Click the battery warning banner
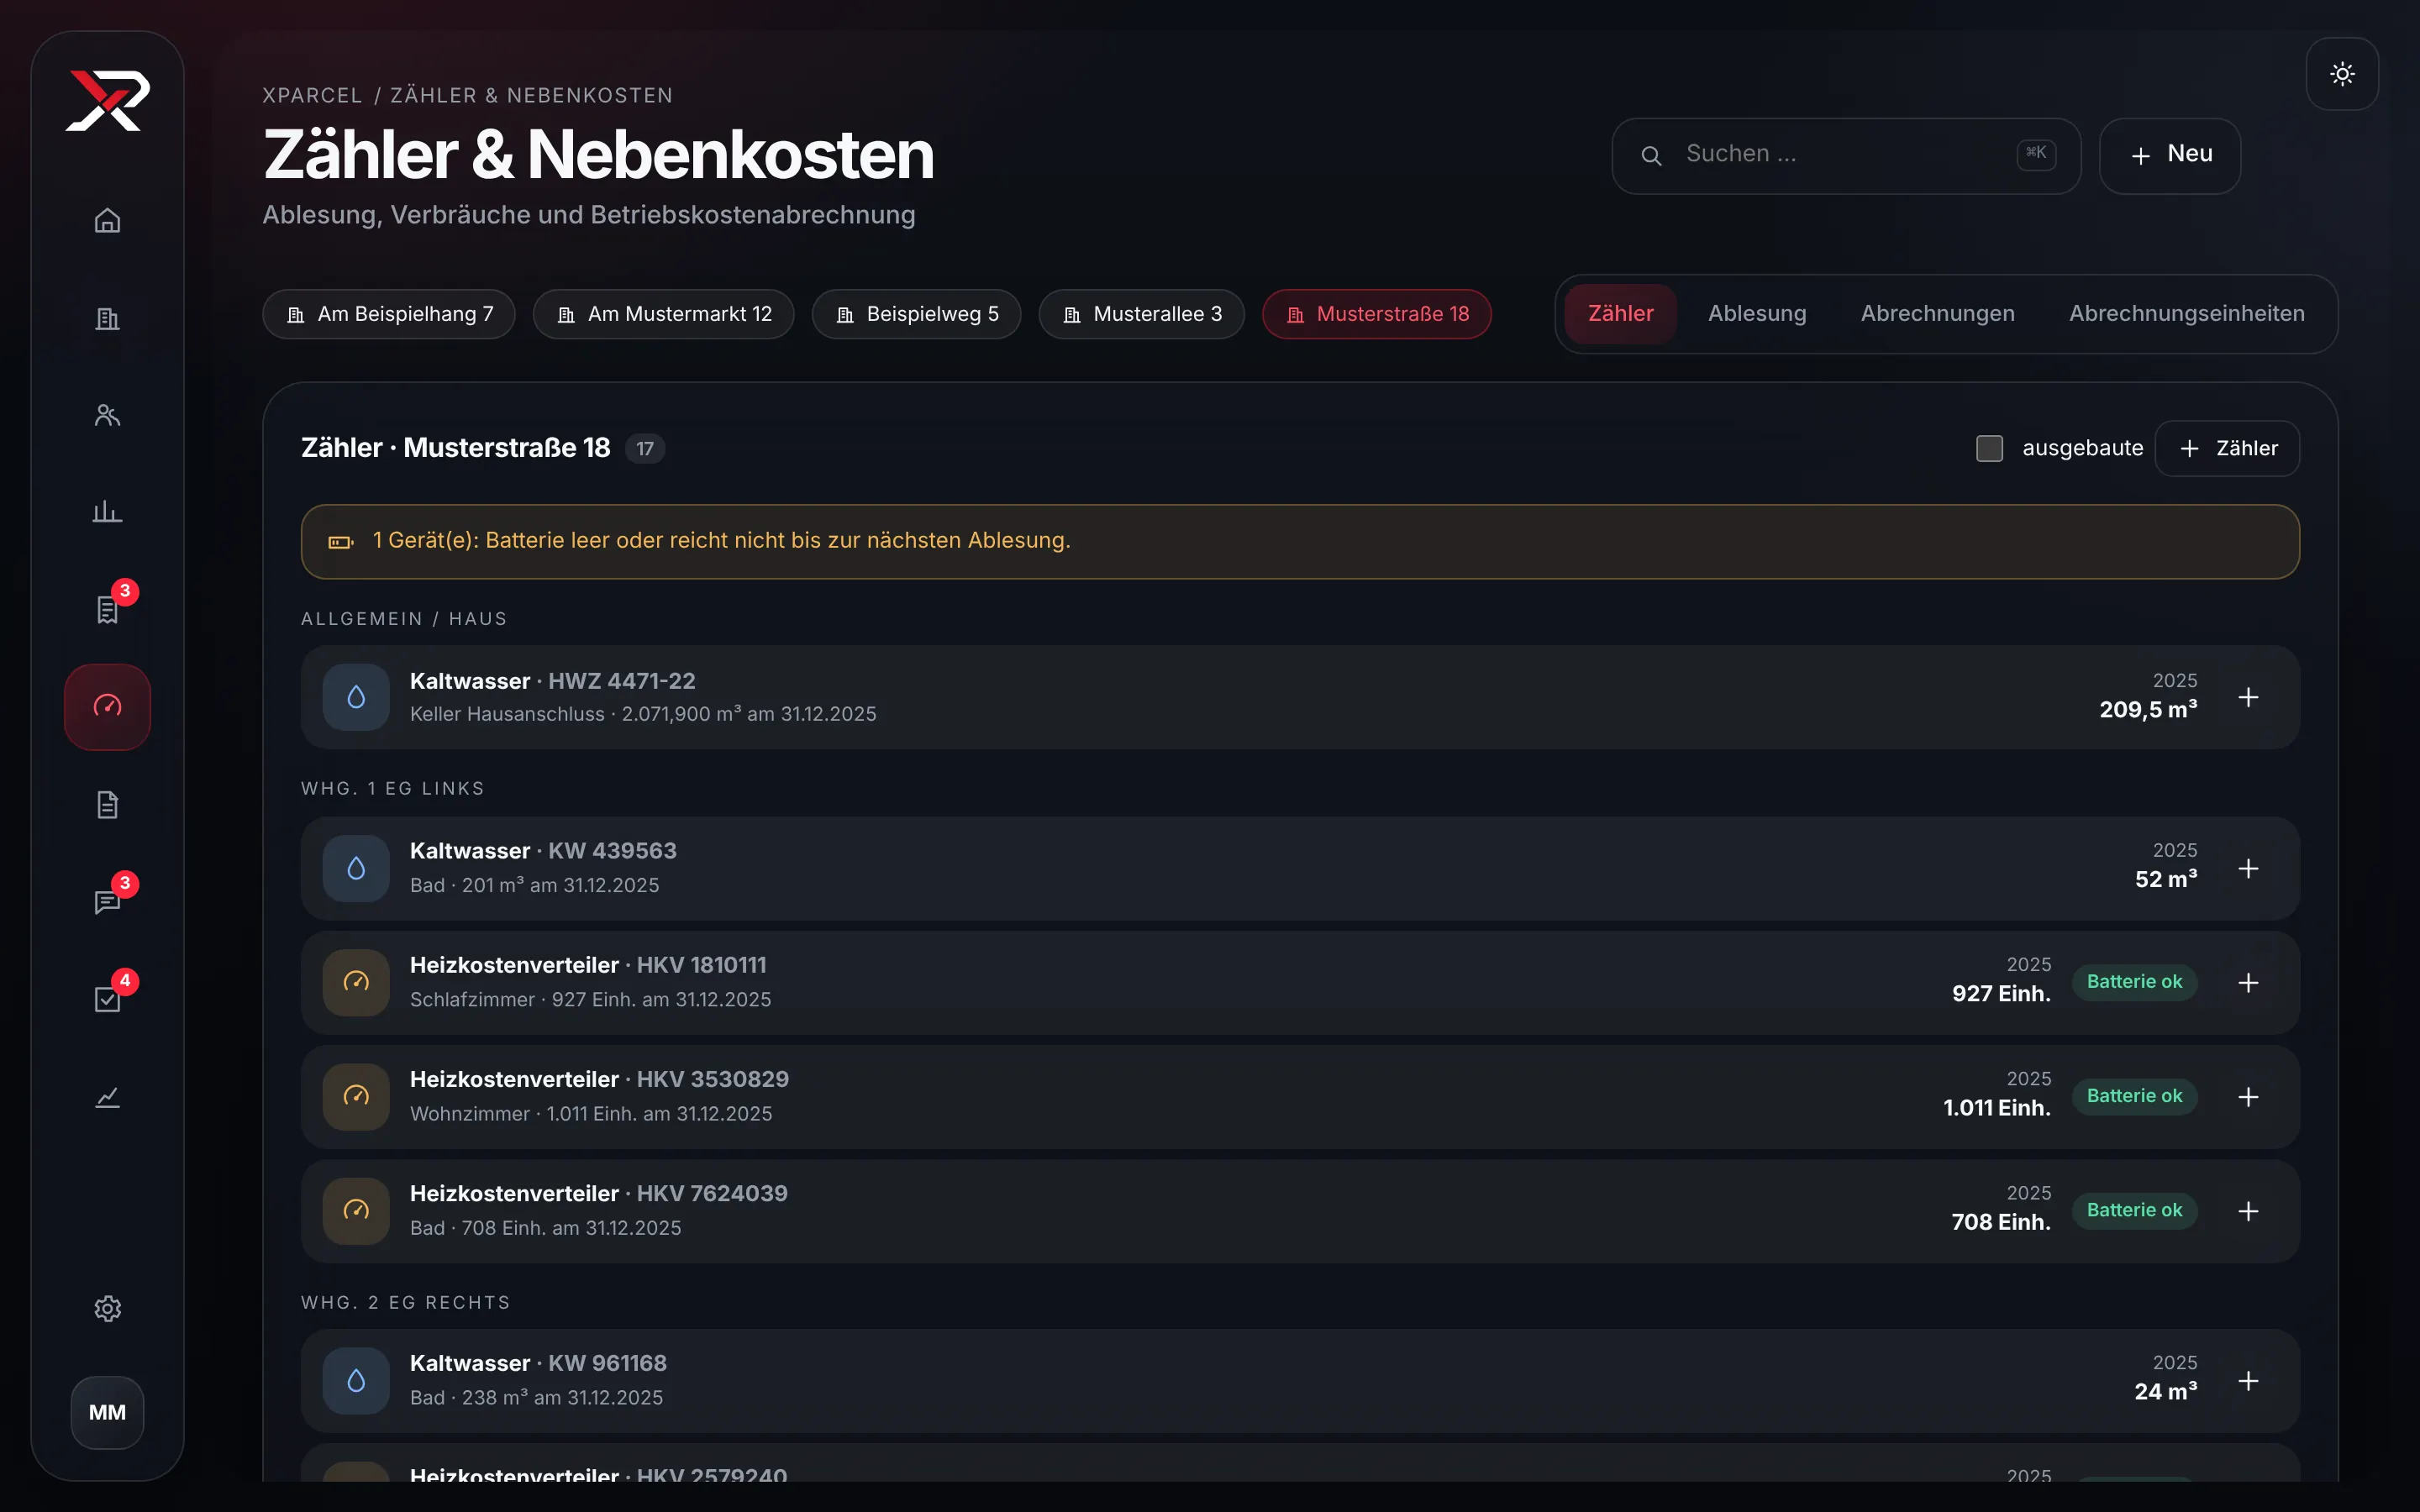2420x1512 pixels. click(x=1300, y=541)
